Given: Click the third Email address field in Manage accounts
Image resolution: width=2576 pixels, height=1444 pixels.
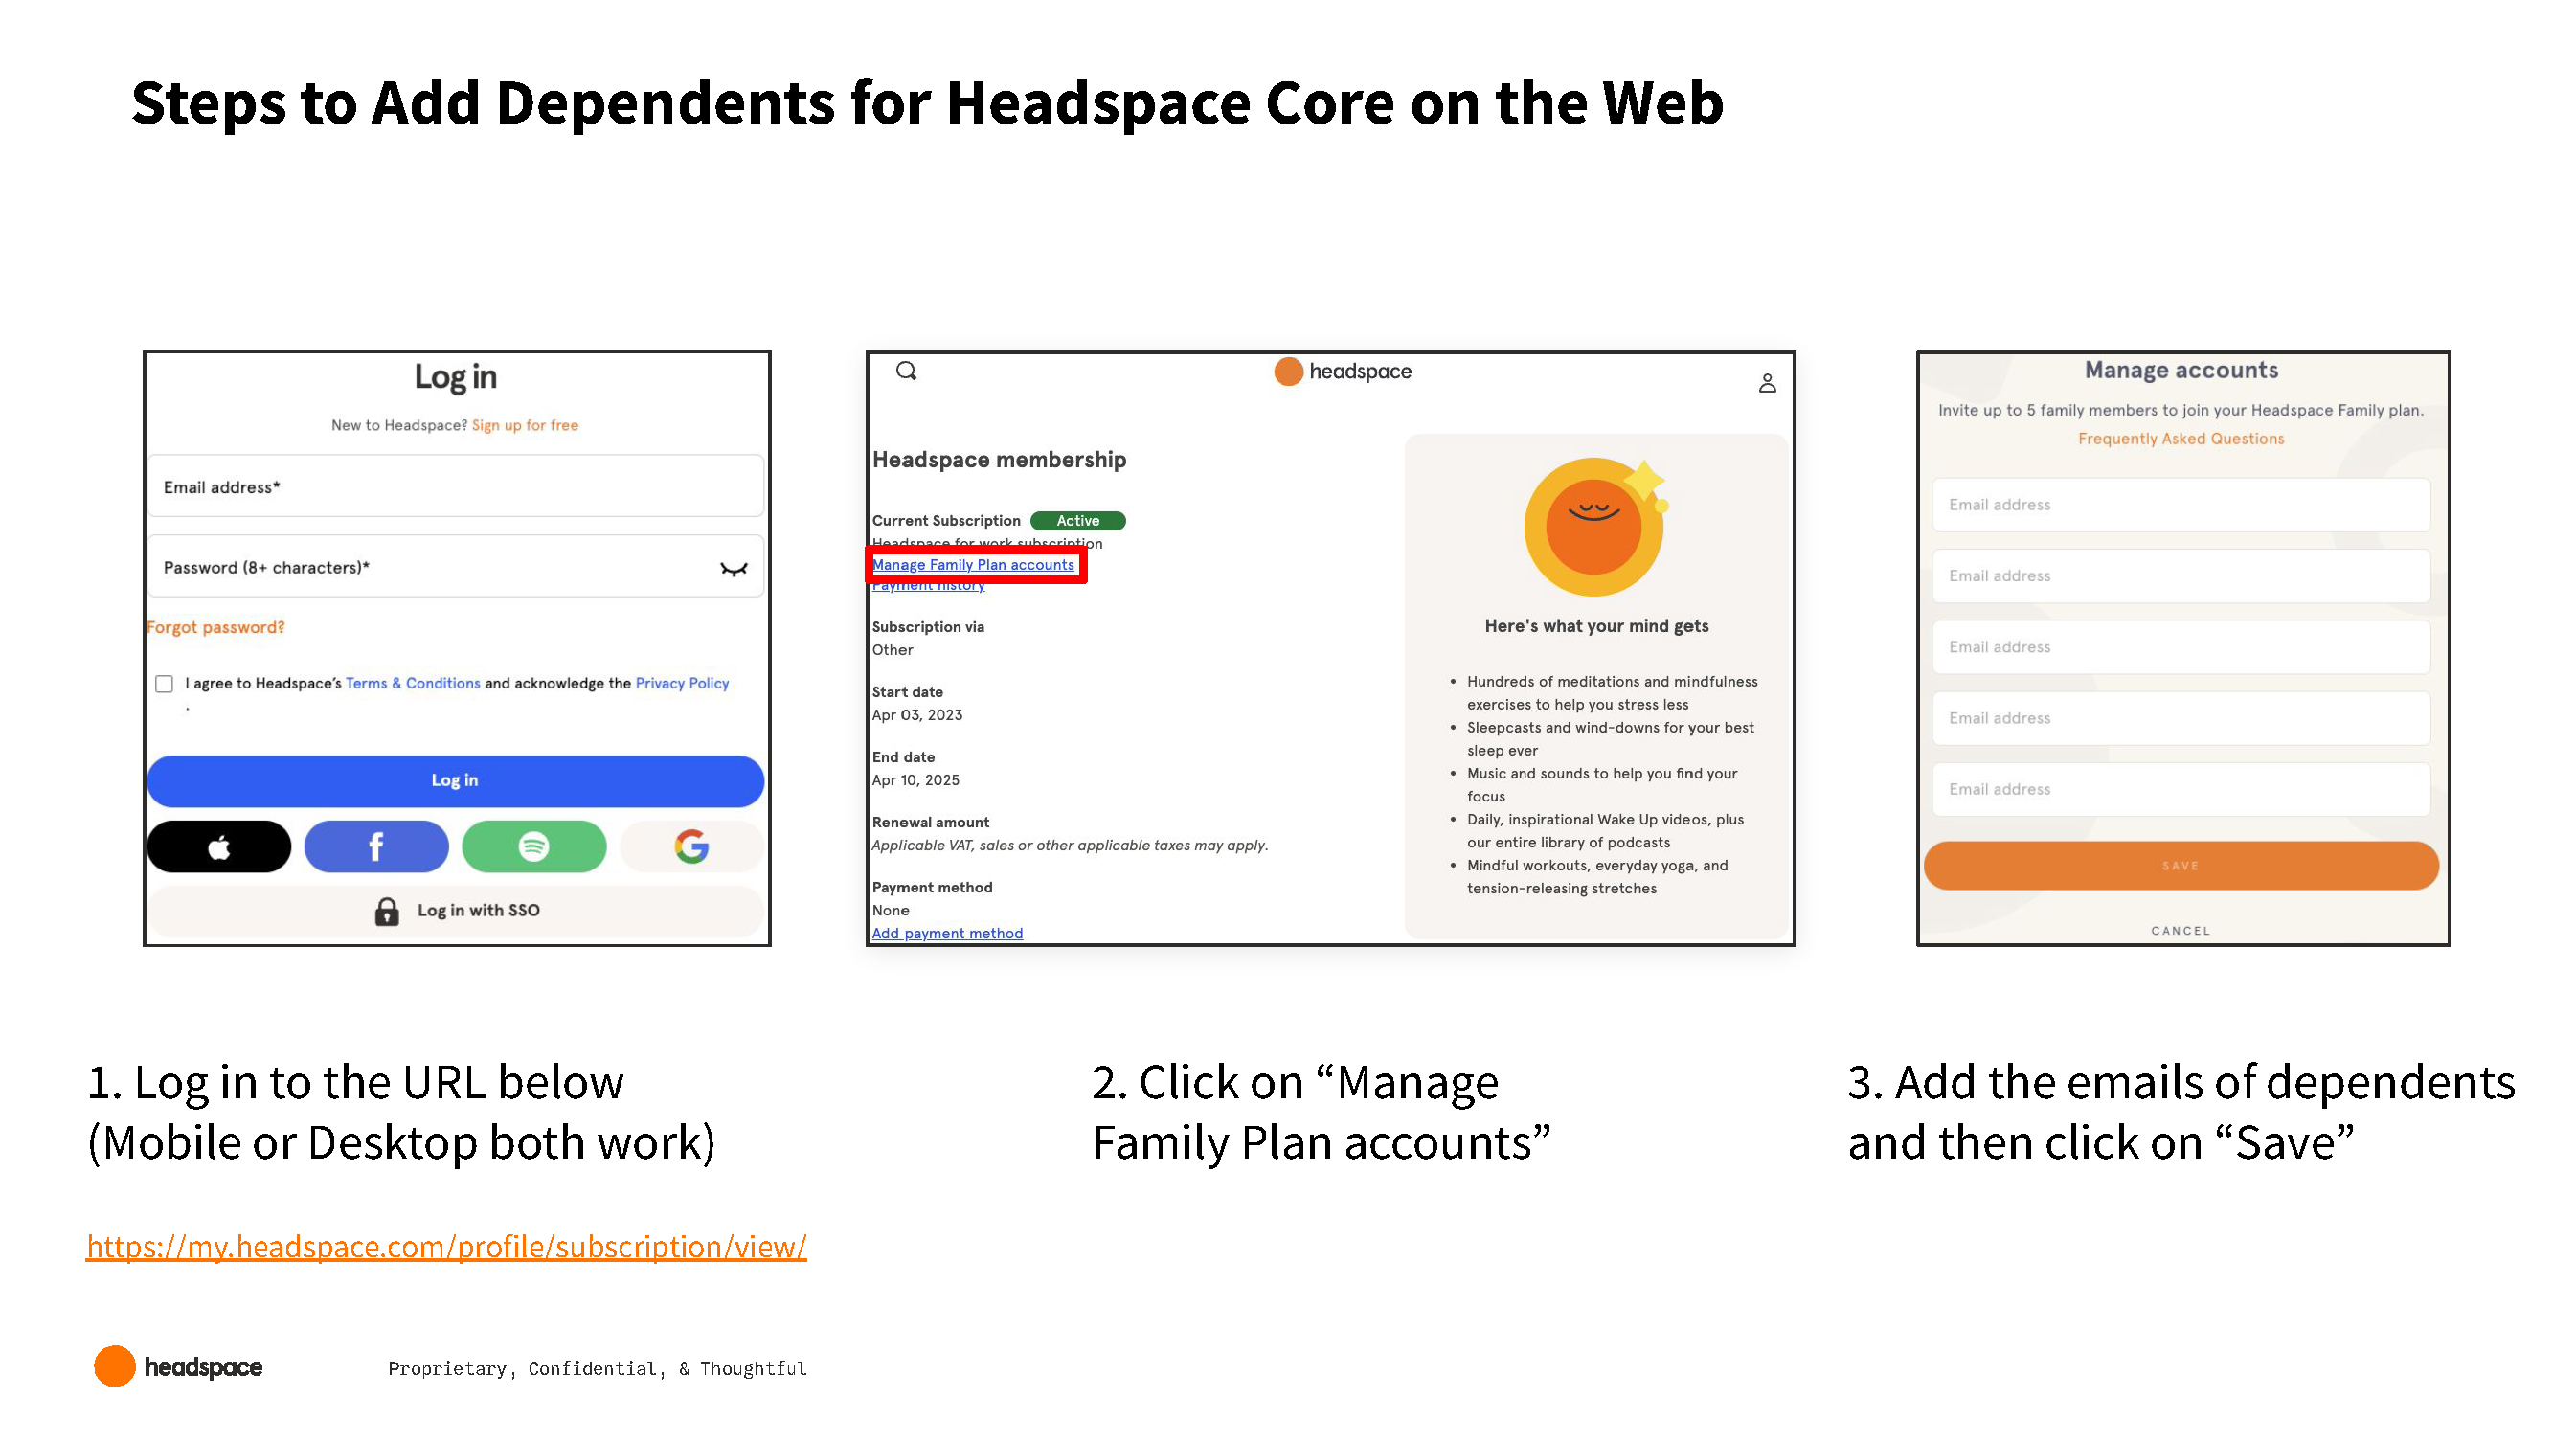Looking at the screenshot, I should pyautogui.click(x=2181, y=647).
